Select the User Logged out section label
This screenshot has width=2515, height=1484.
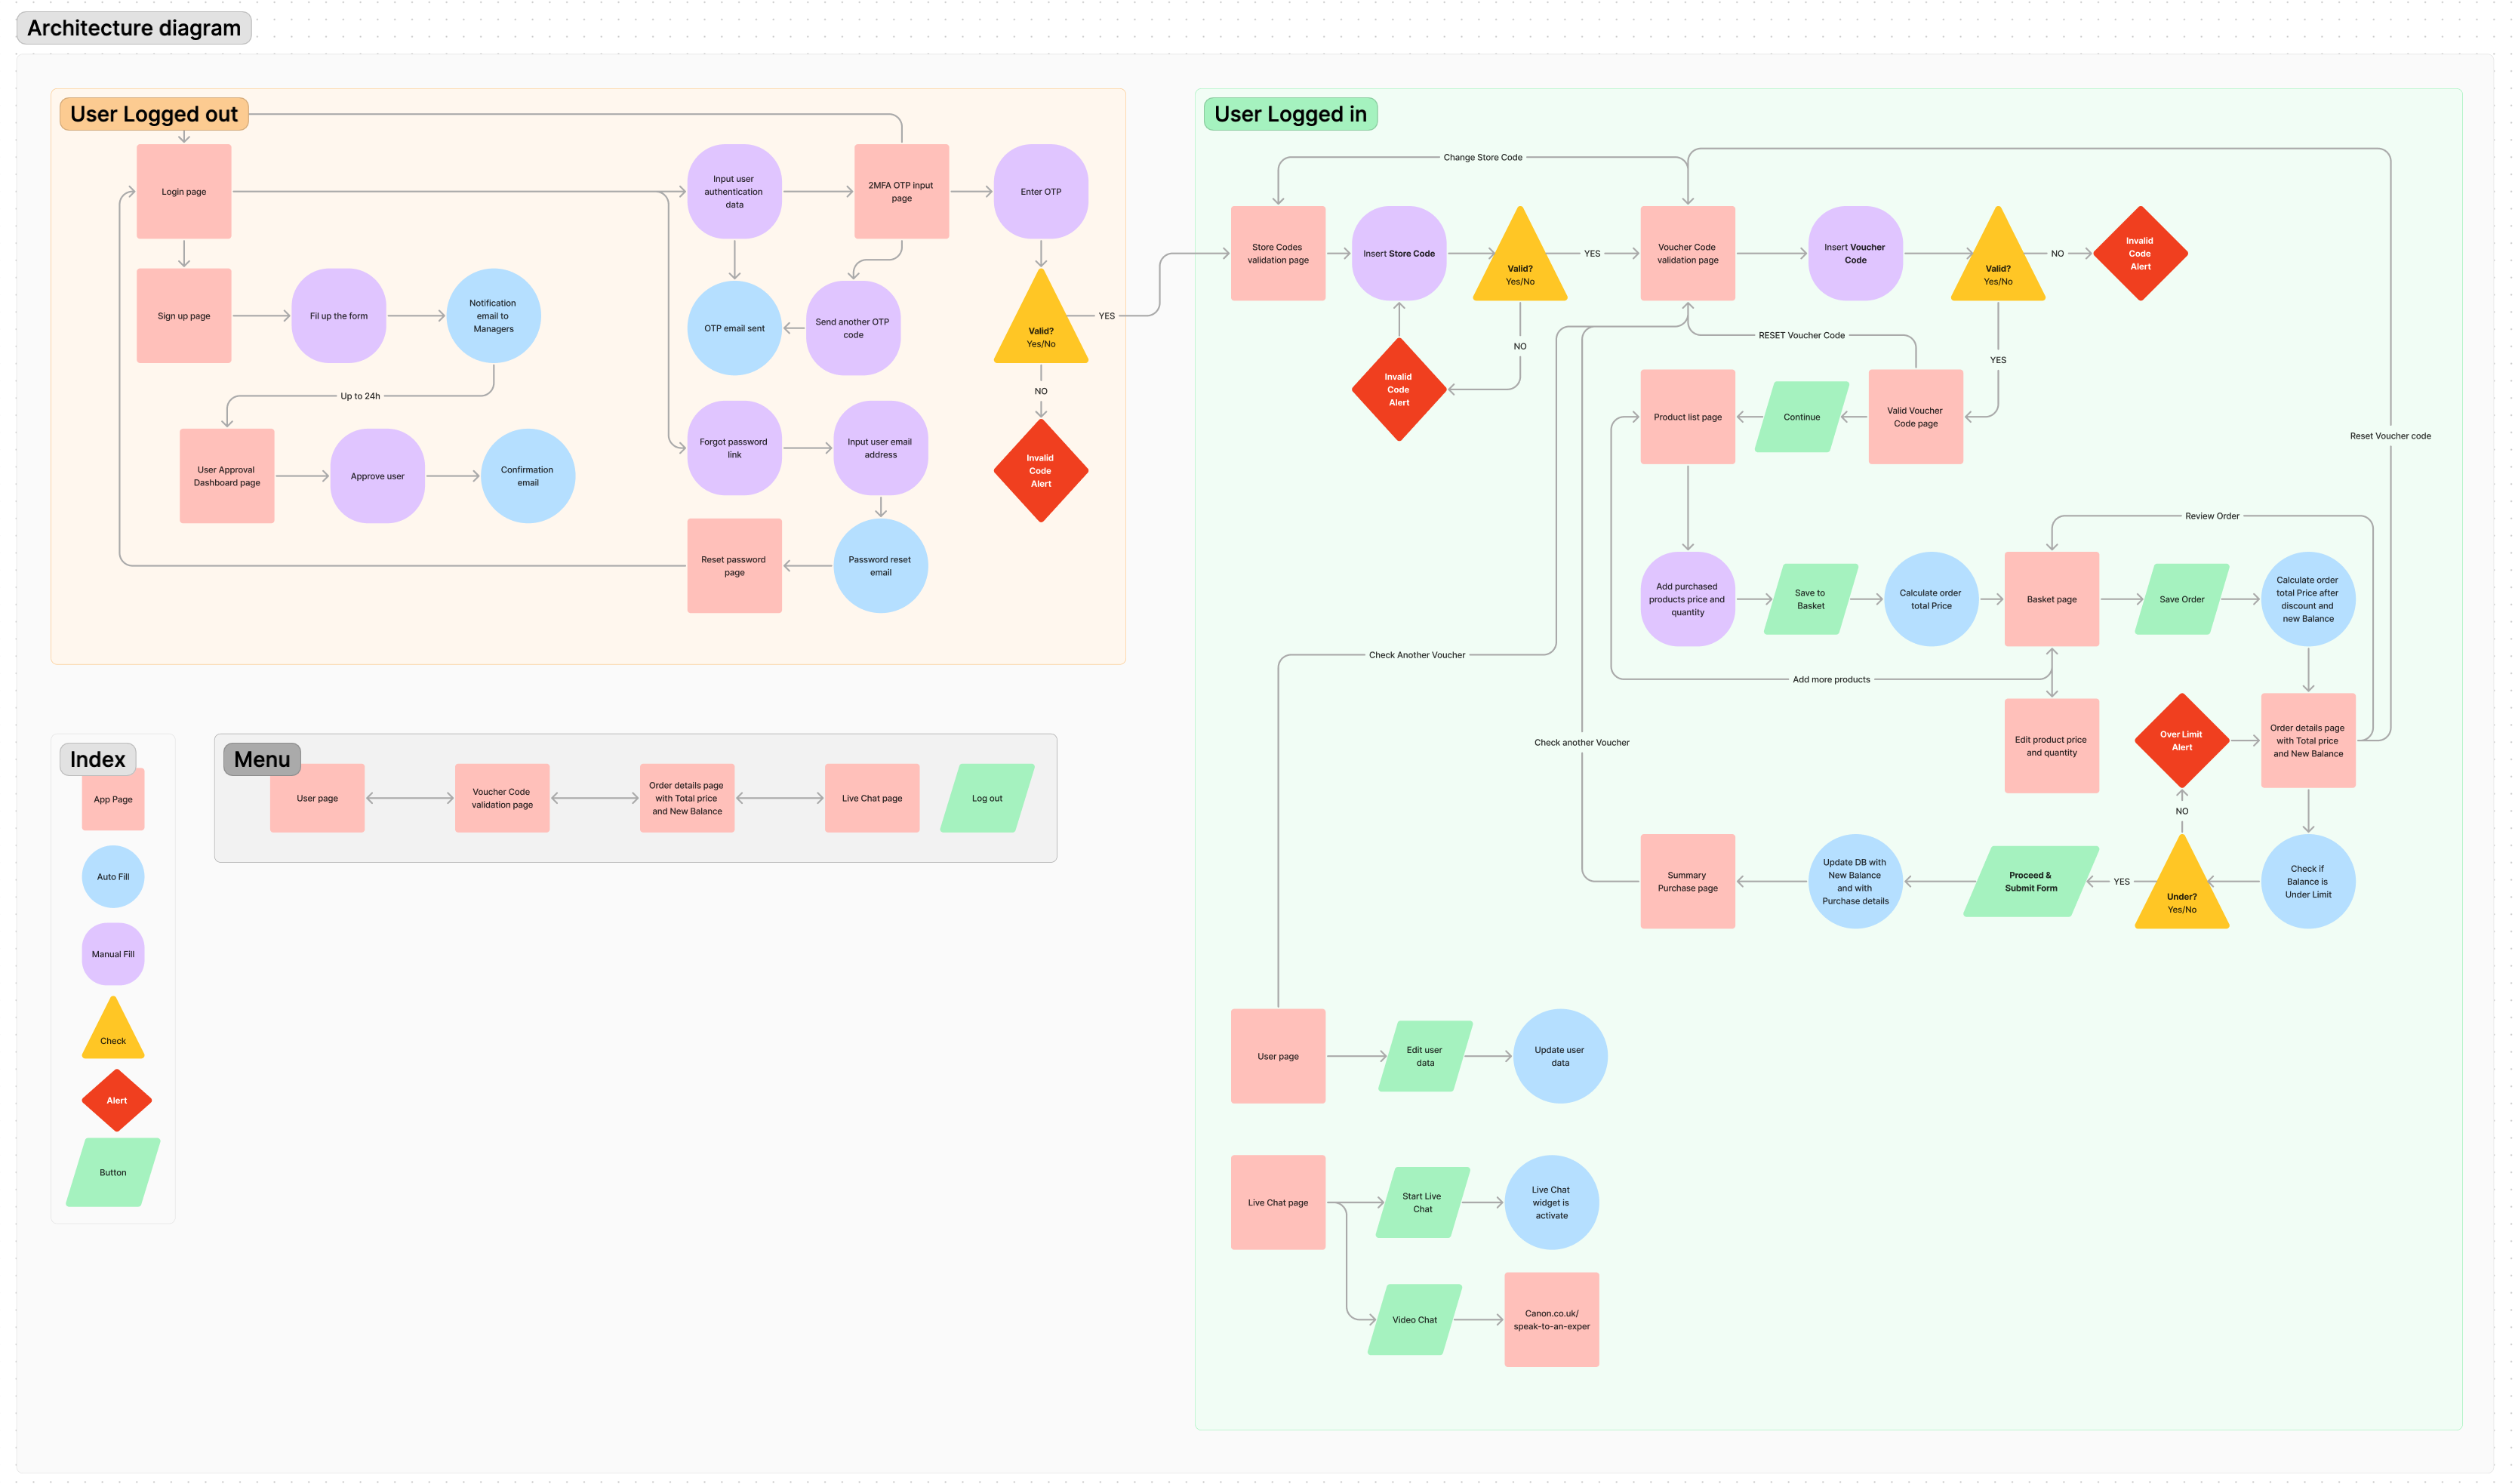tap(154, 114)
